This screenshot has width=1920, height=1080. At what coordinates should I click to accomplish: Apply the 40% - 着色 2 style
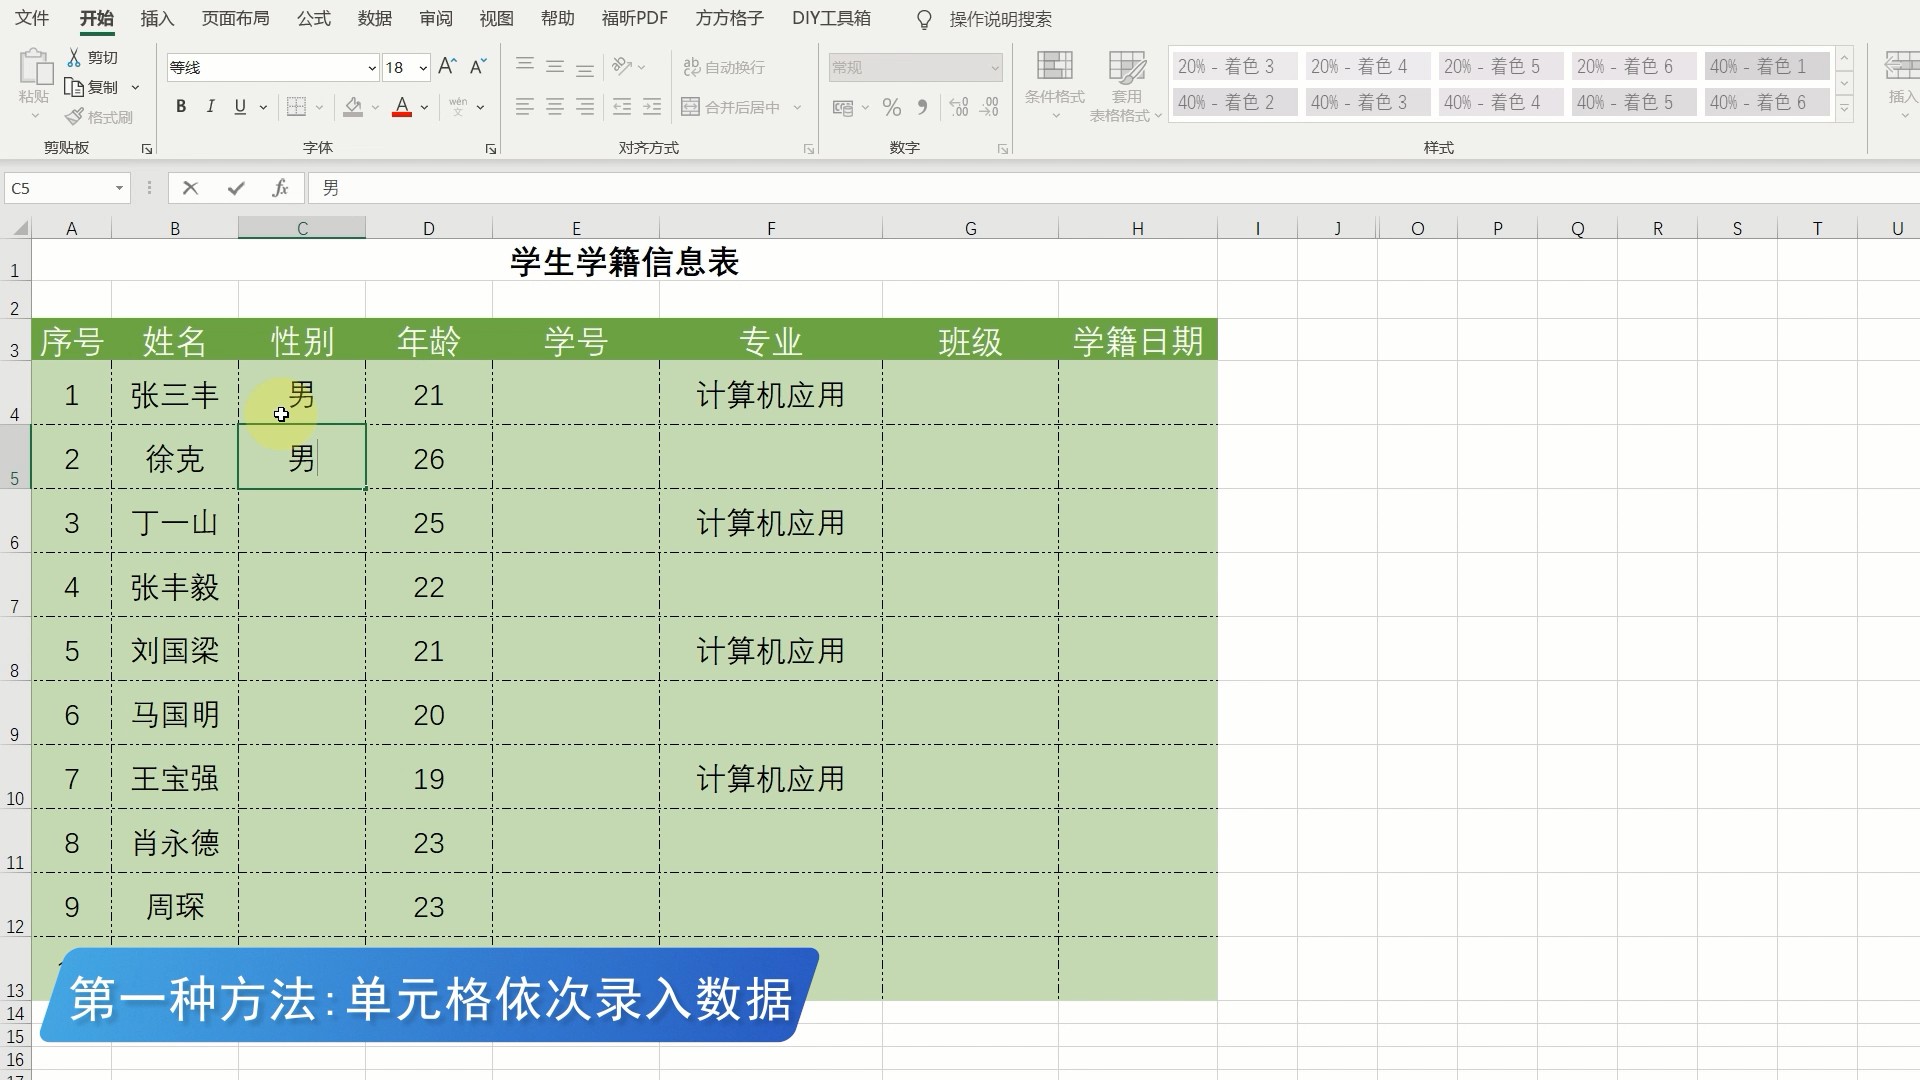click(1235, 102)
